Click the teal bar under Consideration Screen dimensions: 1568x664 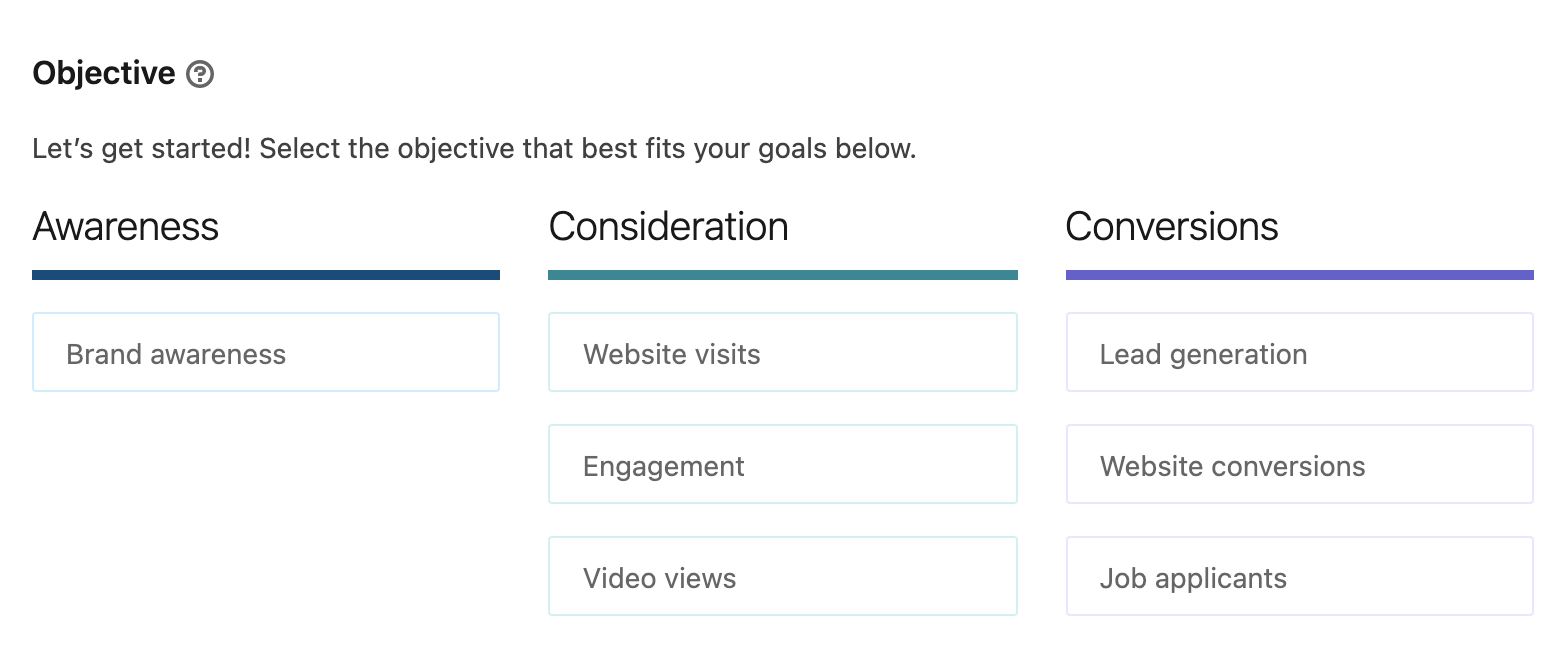click(782, 275)
